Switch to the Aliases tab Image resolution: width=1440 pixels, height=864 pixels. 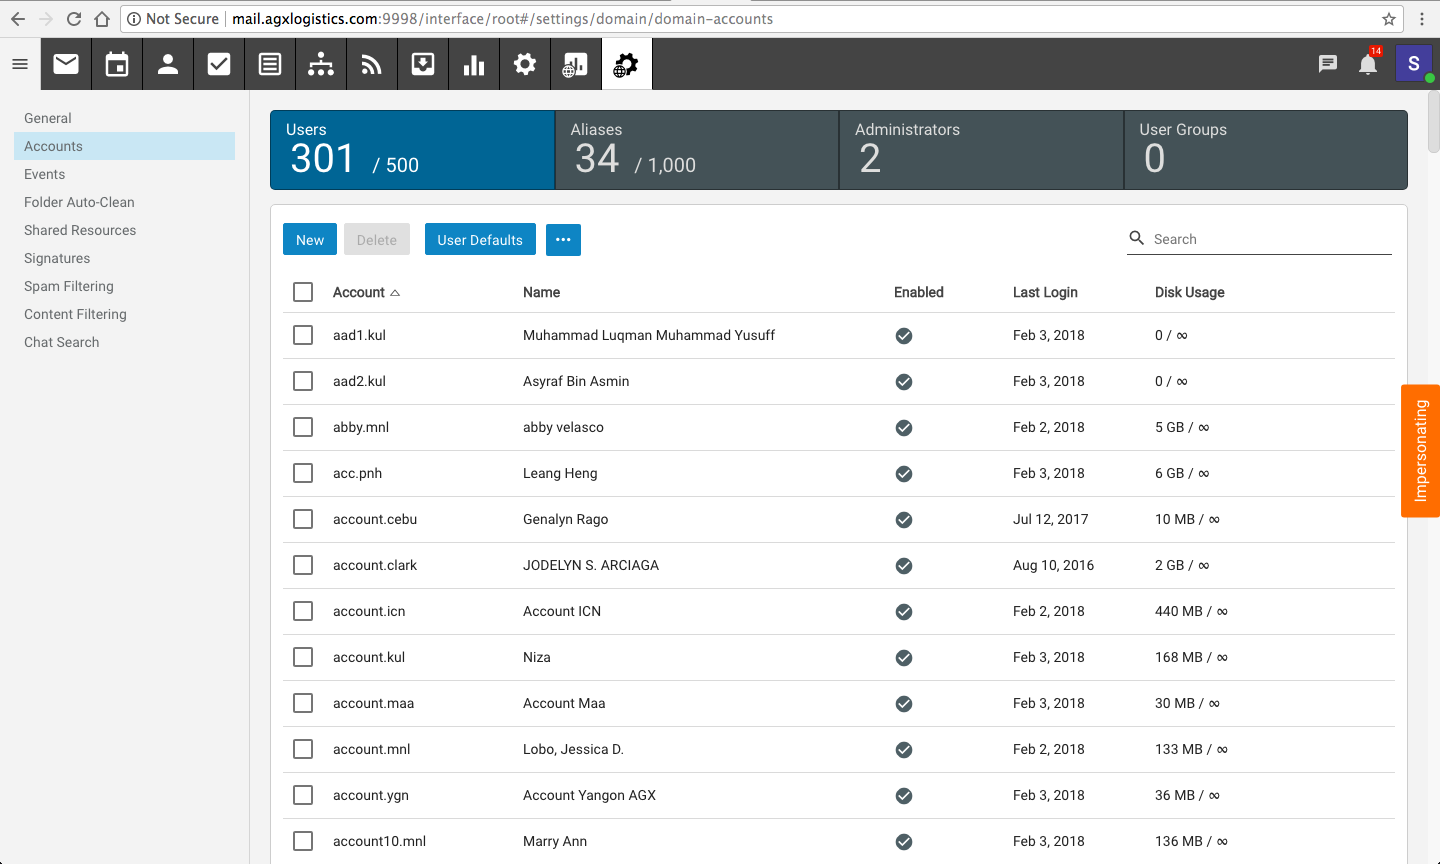click(696, 150)
